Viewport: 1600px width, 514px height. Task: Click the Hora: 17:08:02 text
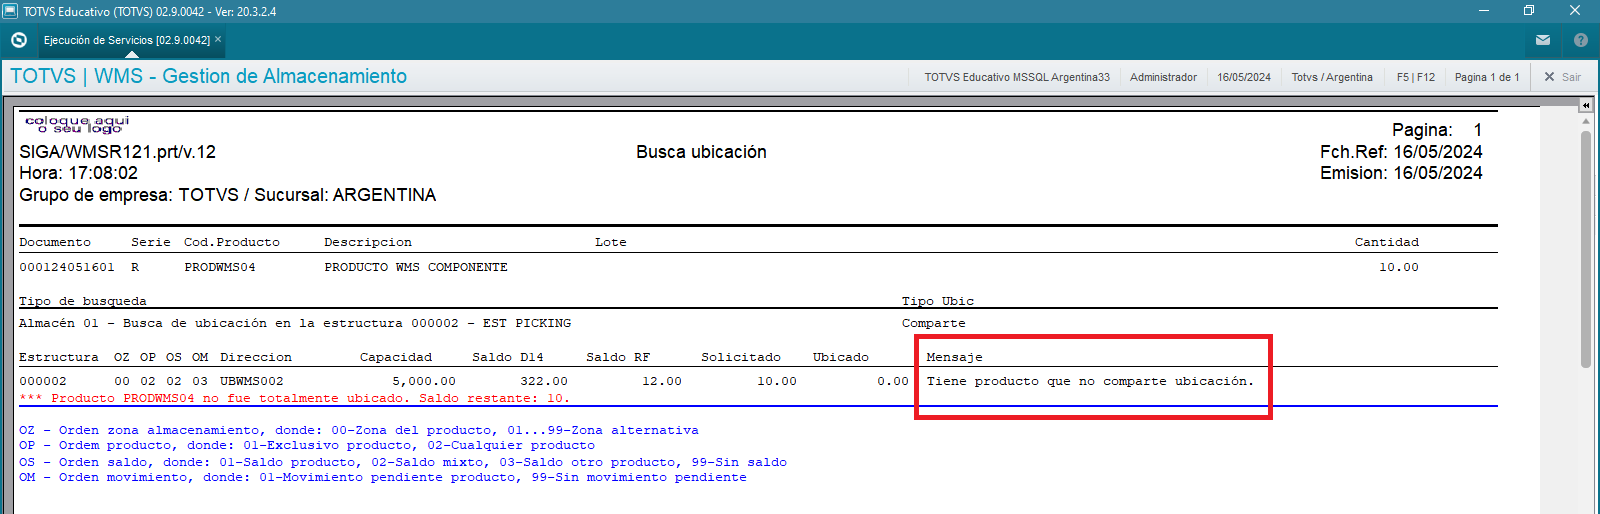pyautogui.click(x=79, y=173)
